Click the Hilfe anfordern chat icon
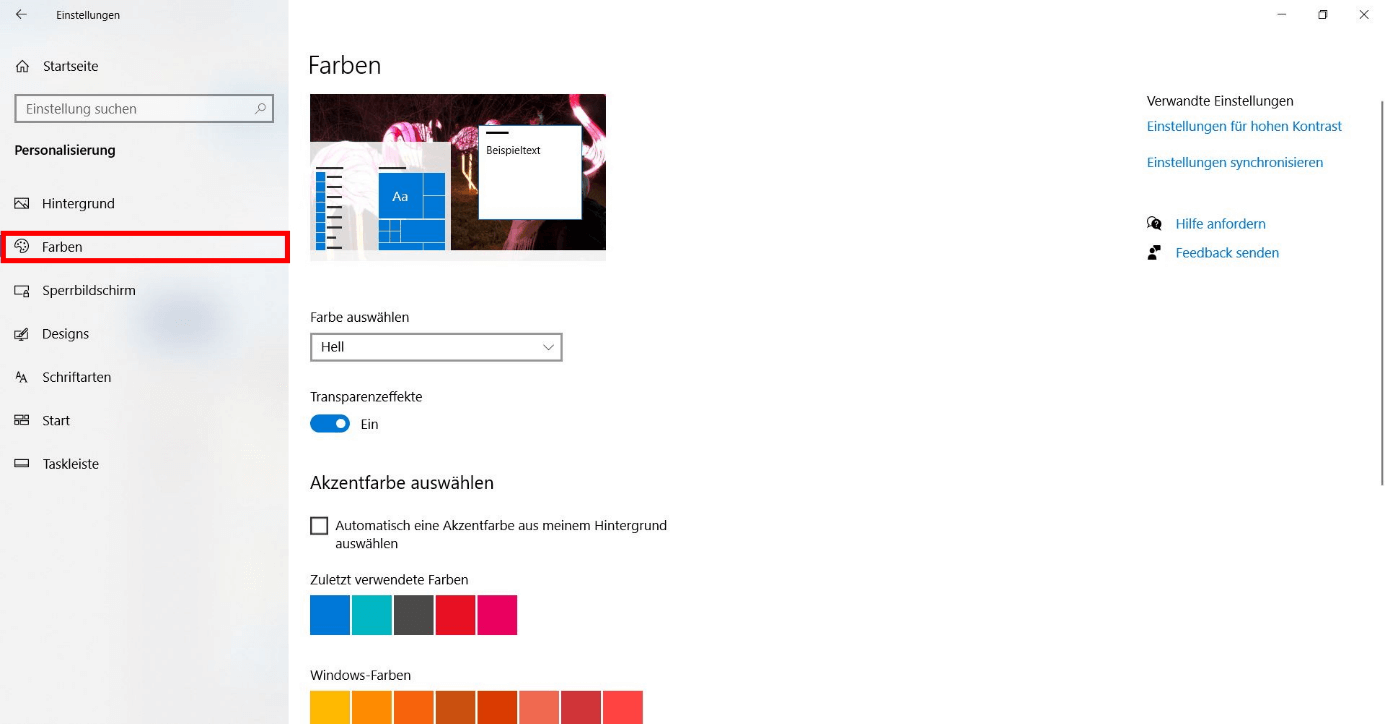 [1154, 224]
